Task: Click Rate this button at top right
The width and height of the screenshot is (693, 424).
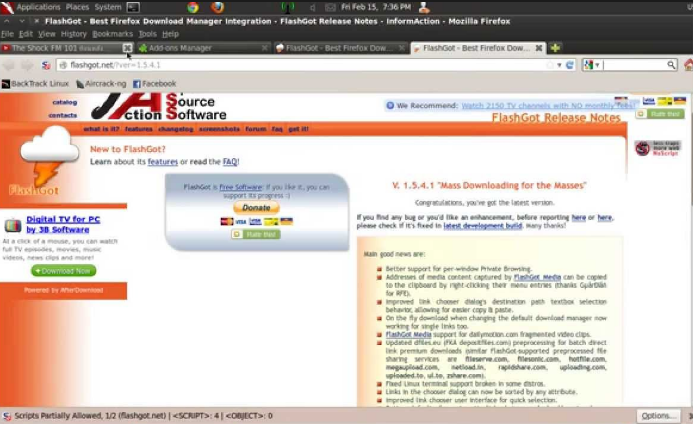Action: (660, 114)
